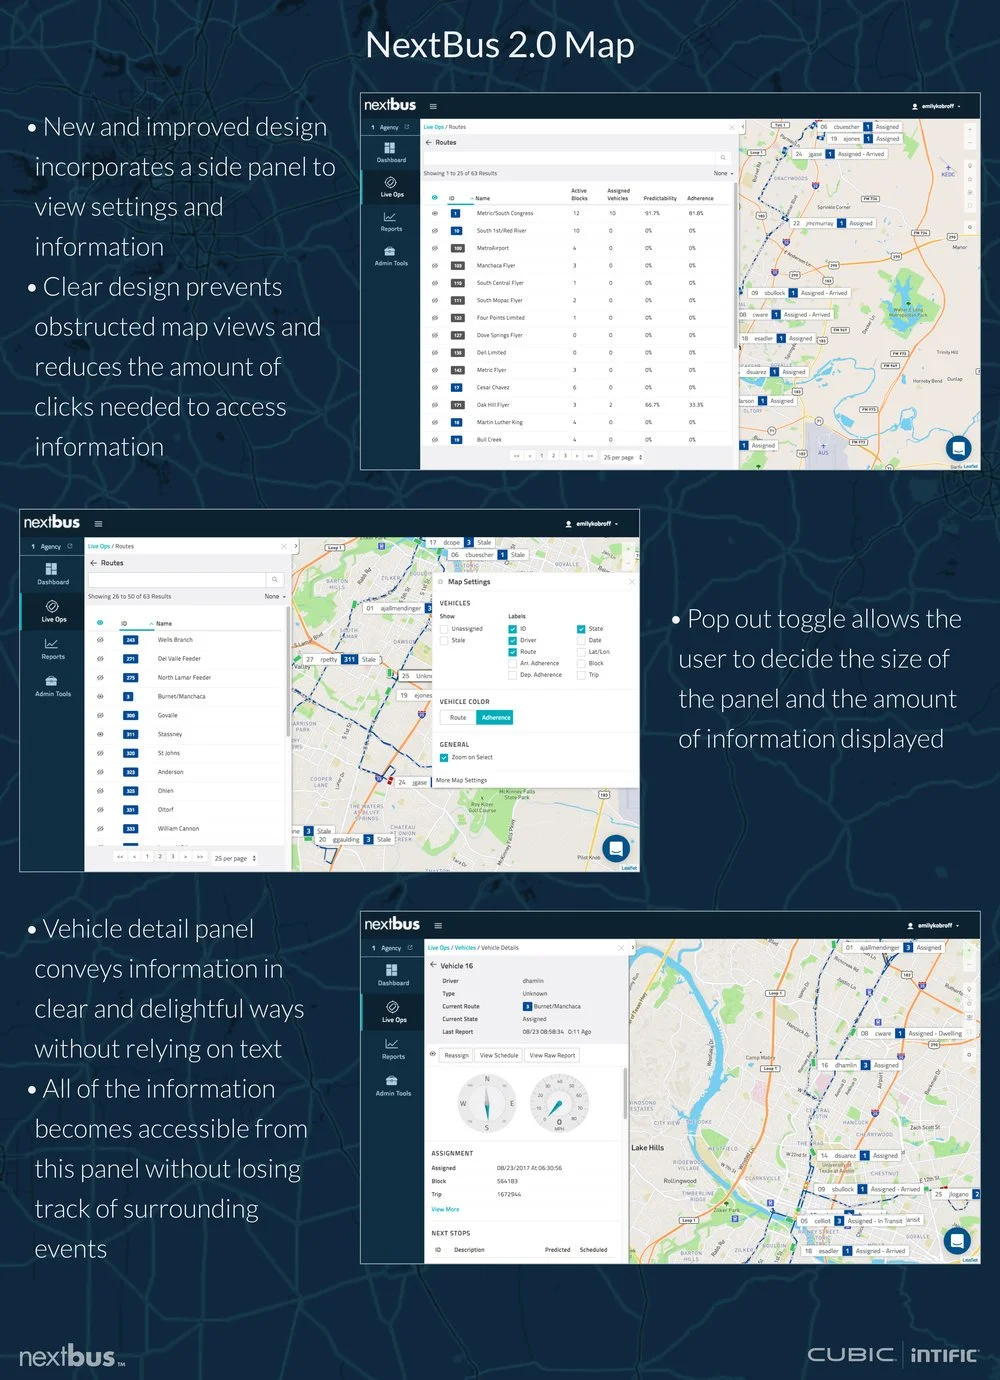Open chat bubble in Map Settings screenshot map
Image resolution: width=1000 pixels, height=1380 pixels.
(x=616, y=848)
